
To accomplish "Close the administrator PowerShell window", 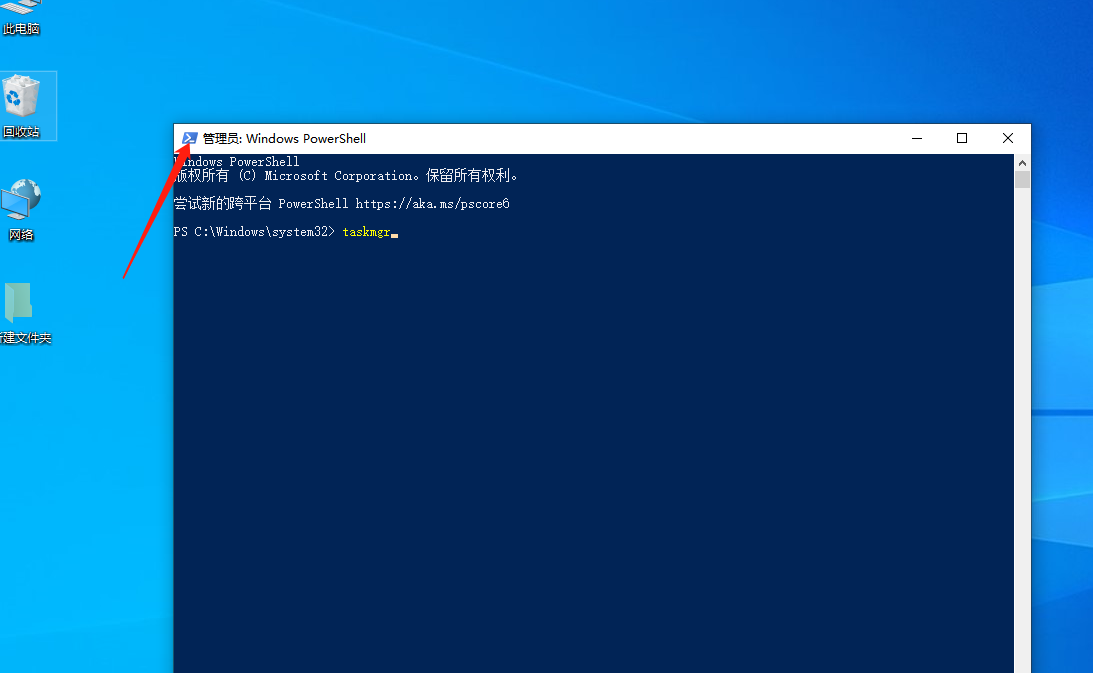I will pyautogui.click(x=1008, y=139).
